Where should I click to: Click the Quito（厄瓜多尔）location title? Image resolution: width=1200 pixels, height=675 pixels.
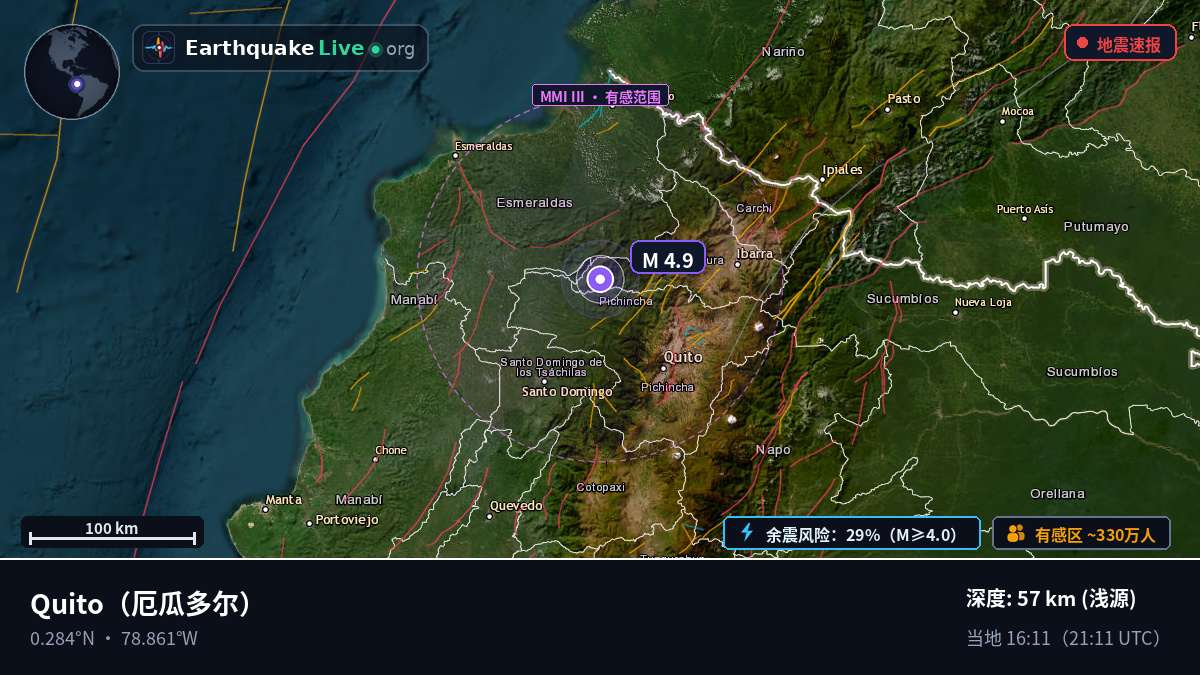click(x=141, y=604)
